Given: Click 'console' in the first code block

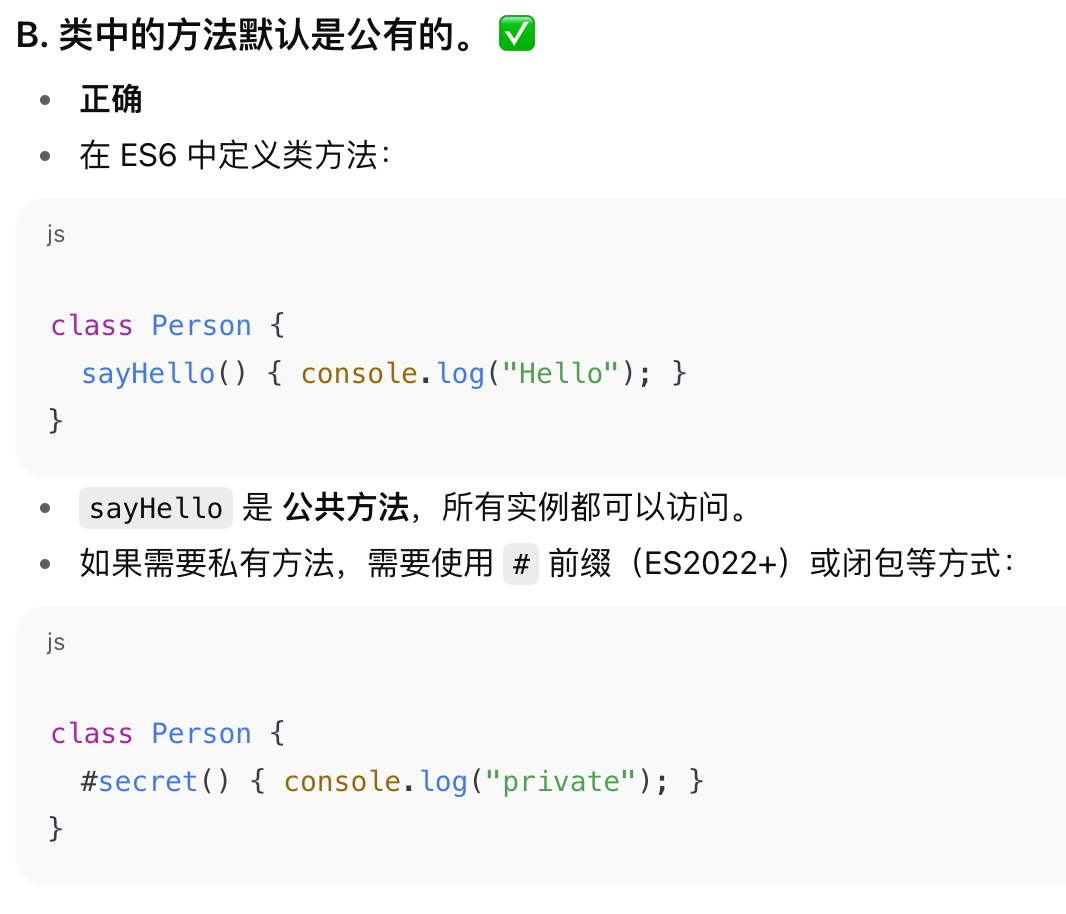Looking at the screenshot, I should pyautogui.click(x=359, y=373).
